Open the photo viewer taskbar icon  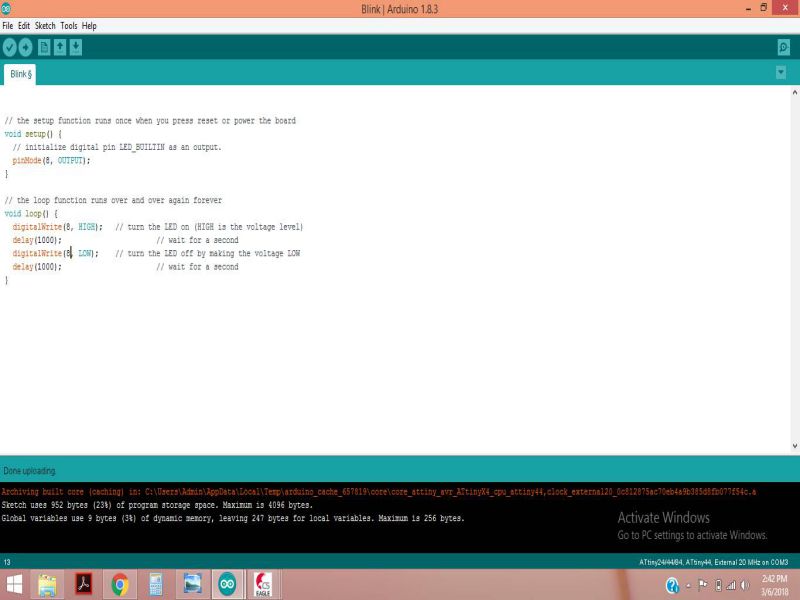(192, 584)
